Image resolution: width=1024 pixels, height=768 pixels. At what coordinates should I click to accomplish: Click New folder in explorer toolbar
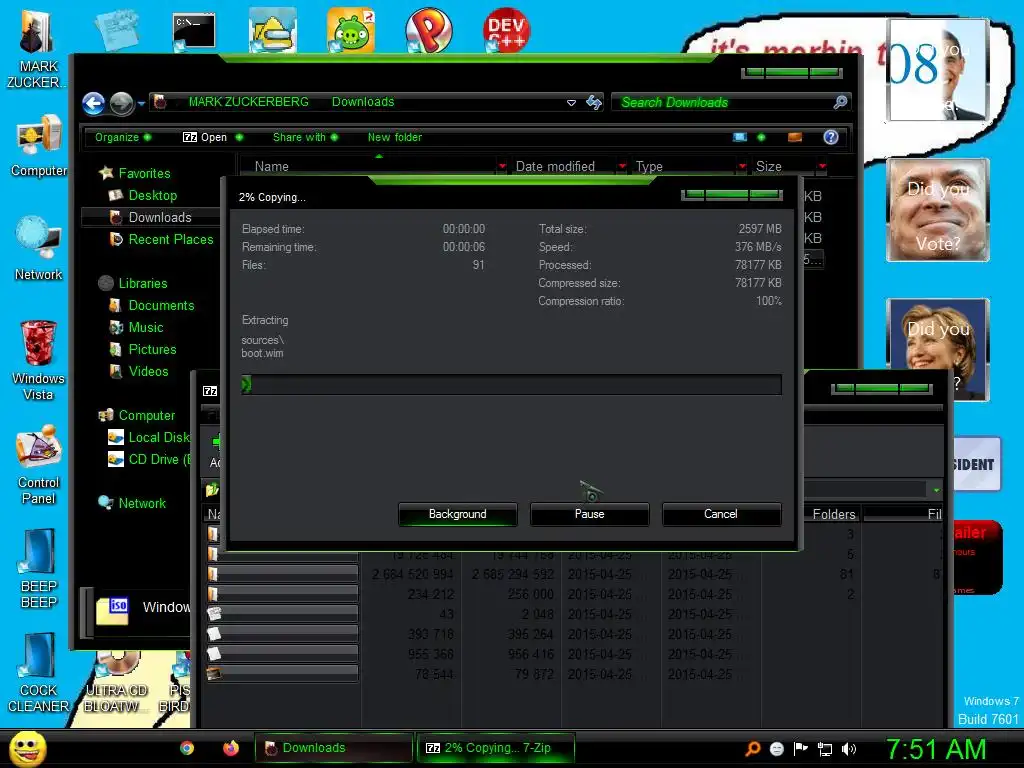394,137
